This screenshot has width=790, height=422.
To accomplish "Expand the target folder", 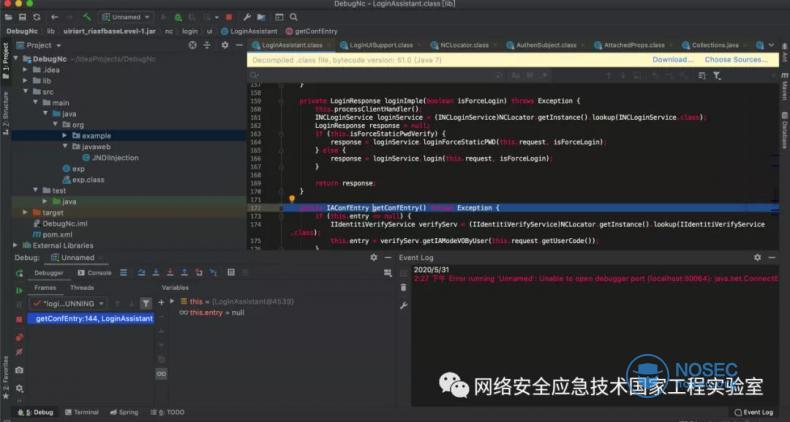I will 25,213.
